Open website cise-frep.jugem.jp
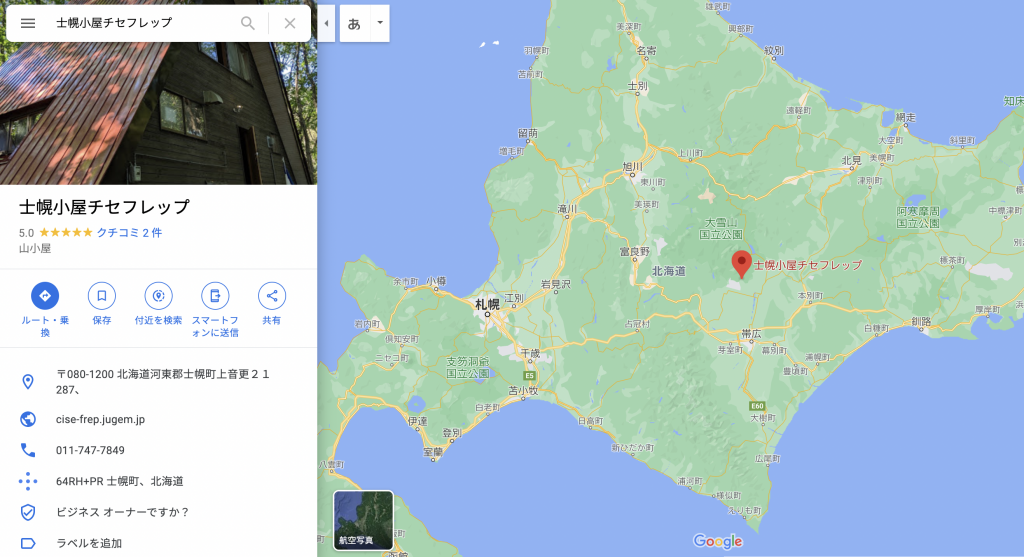 click(x=100, y=419)
